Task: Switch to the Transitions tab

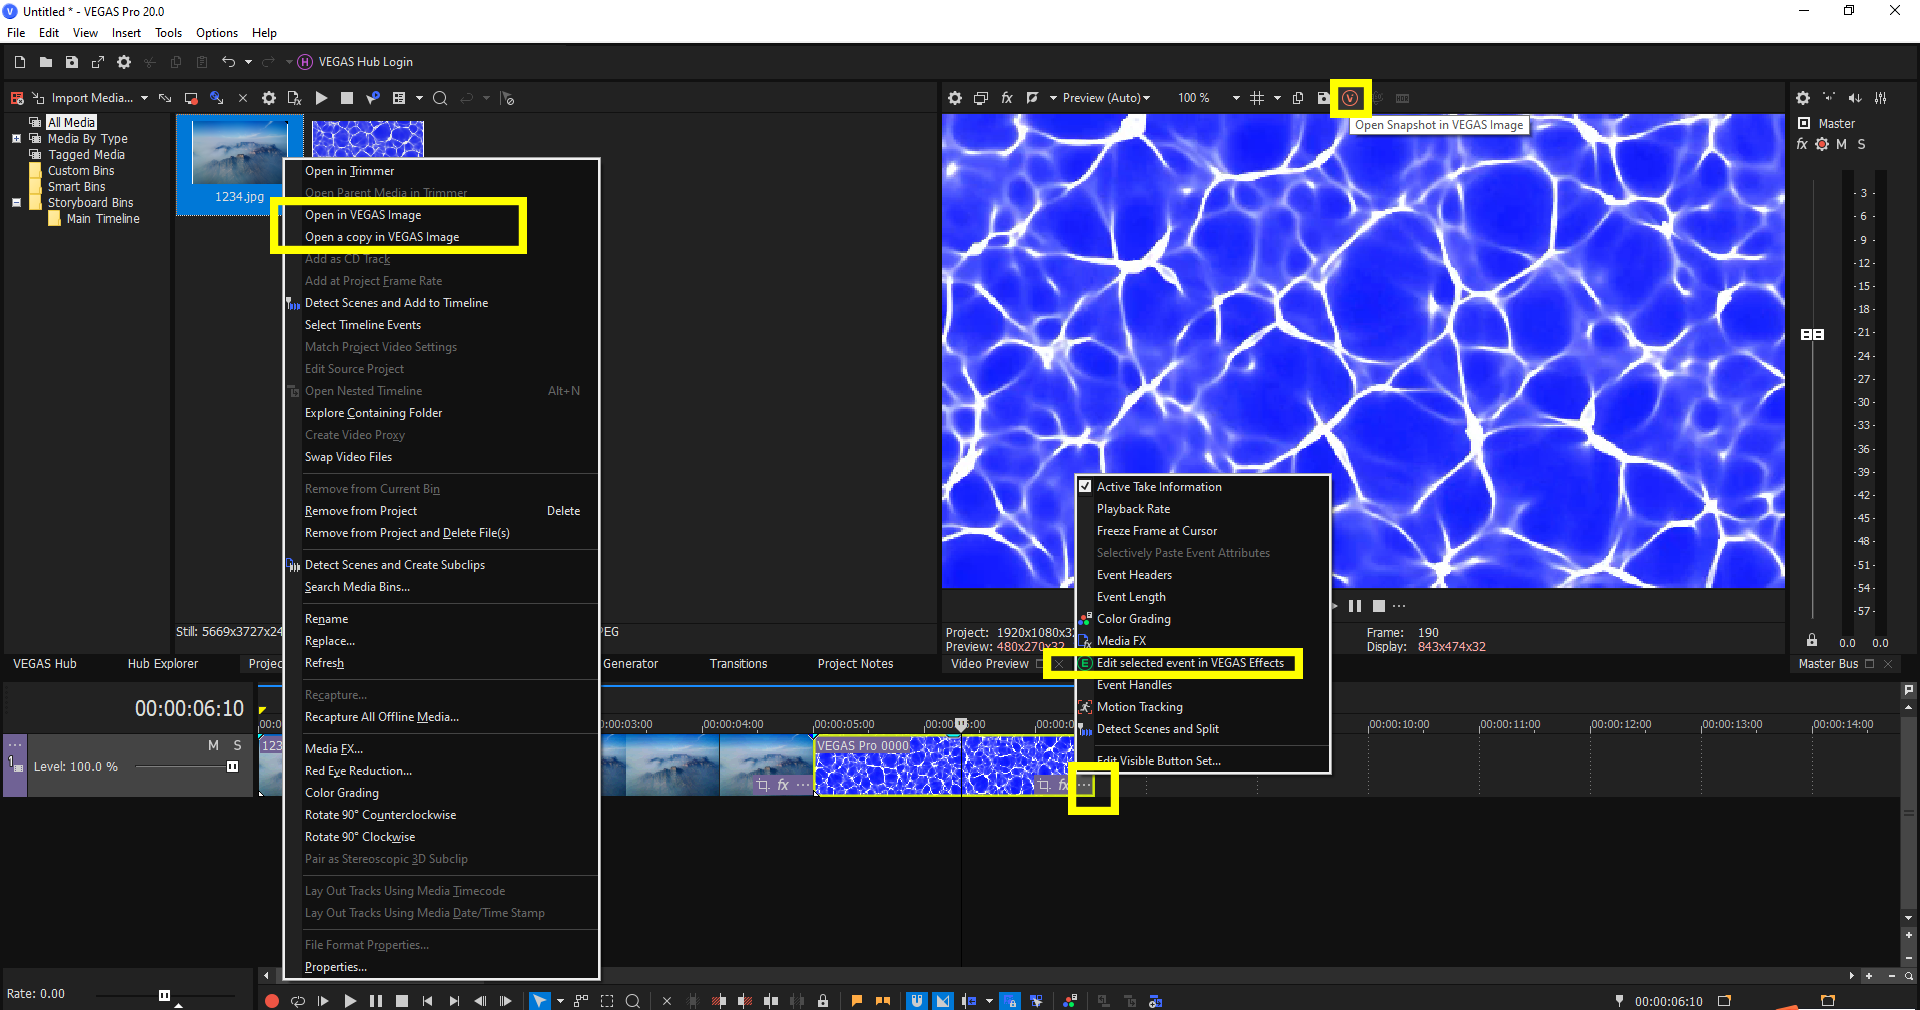Action: [738, 664]
